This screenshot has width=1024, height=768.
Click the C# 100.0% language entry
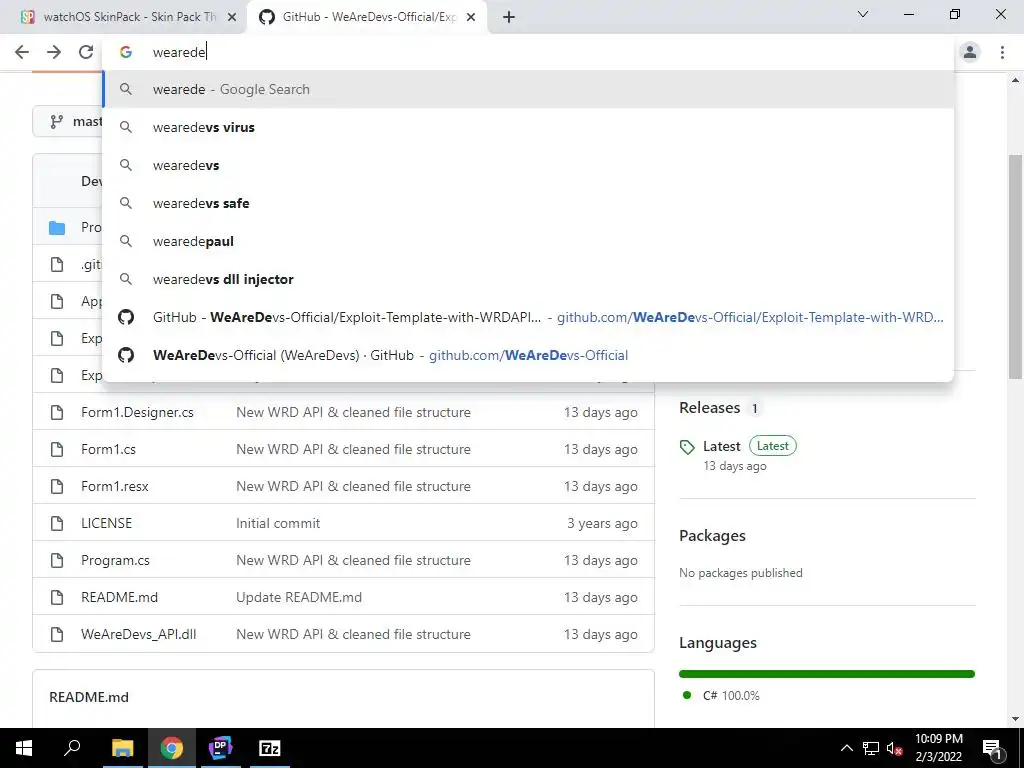(720, 696)
